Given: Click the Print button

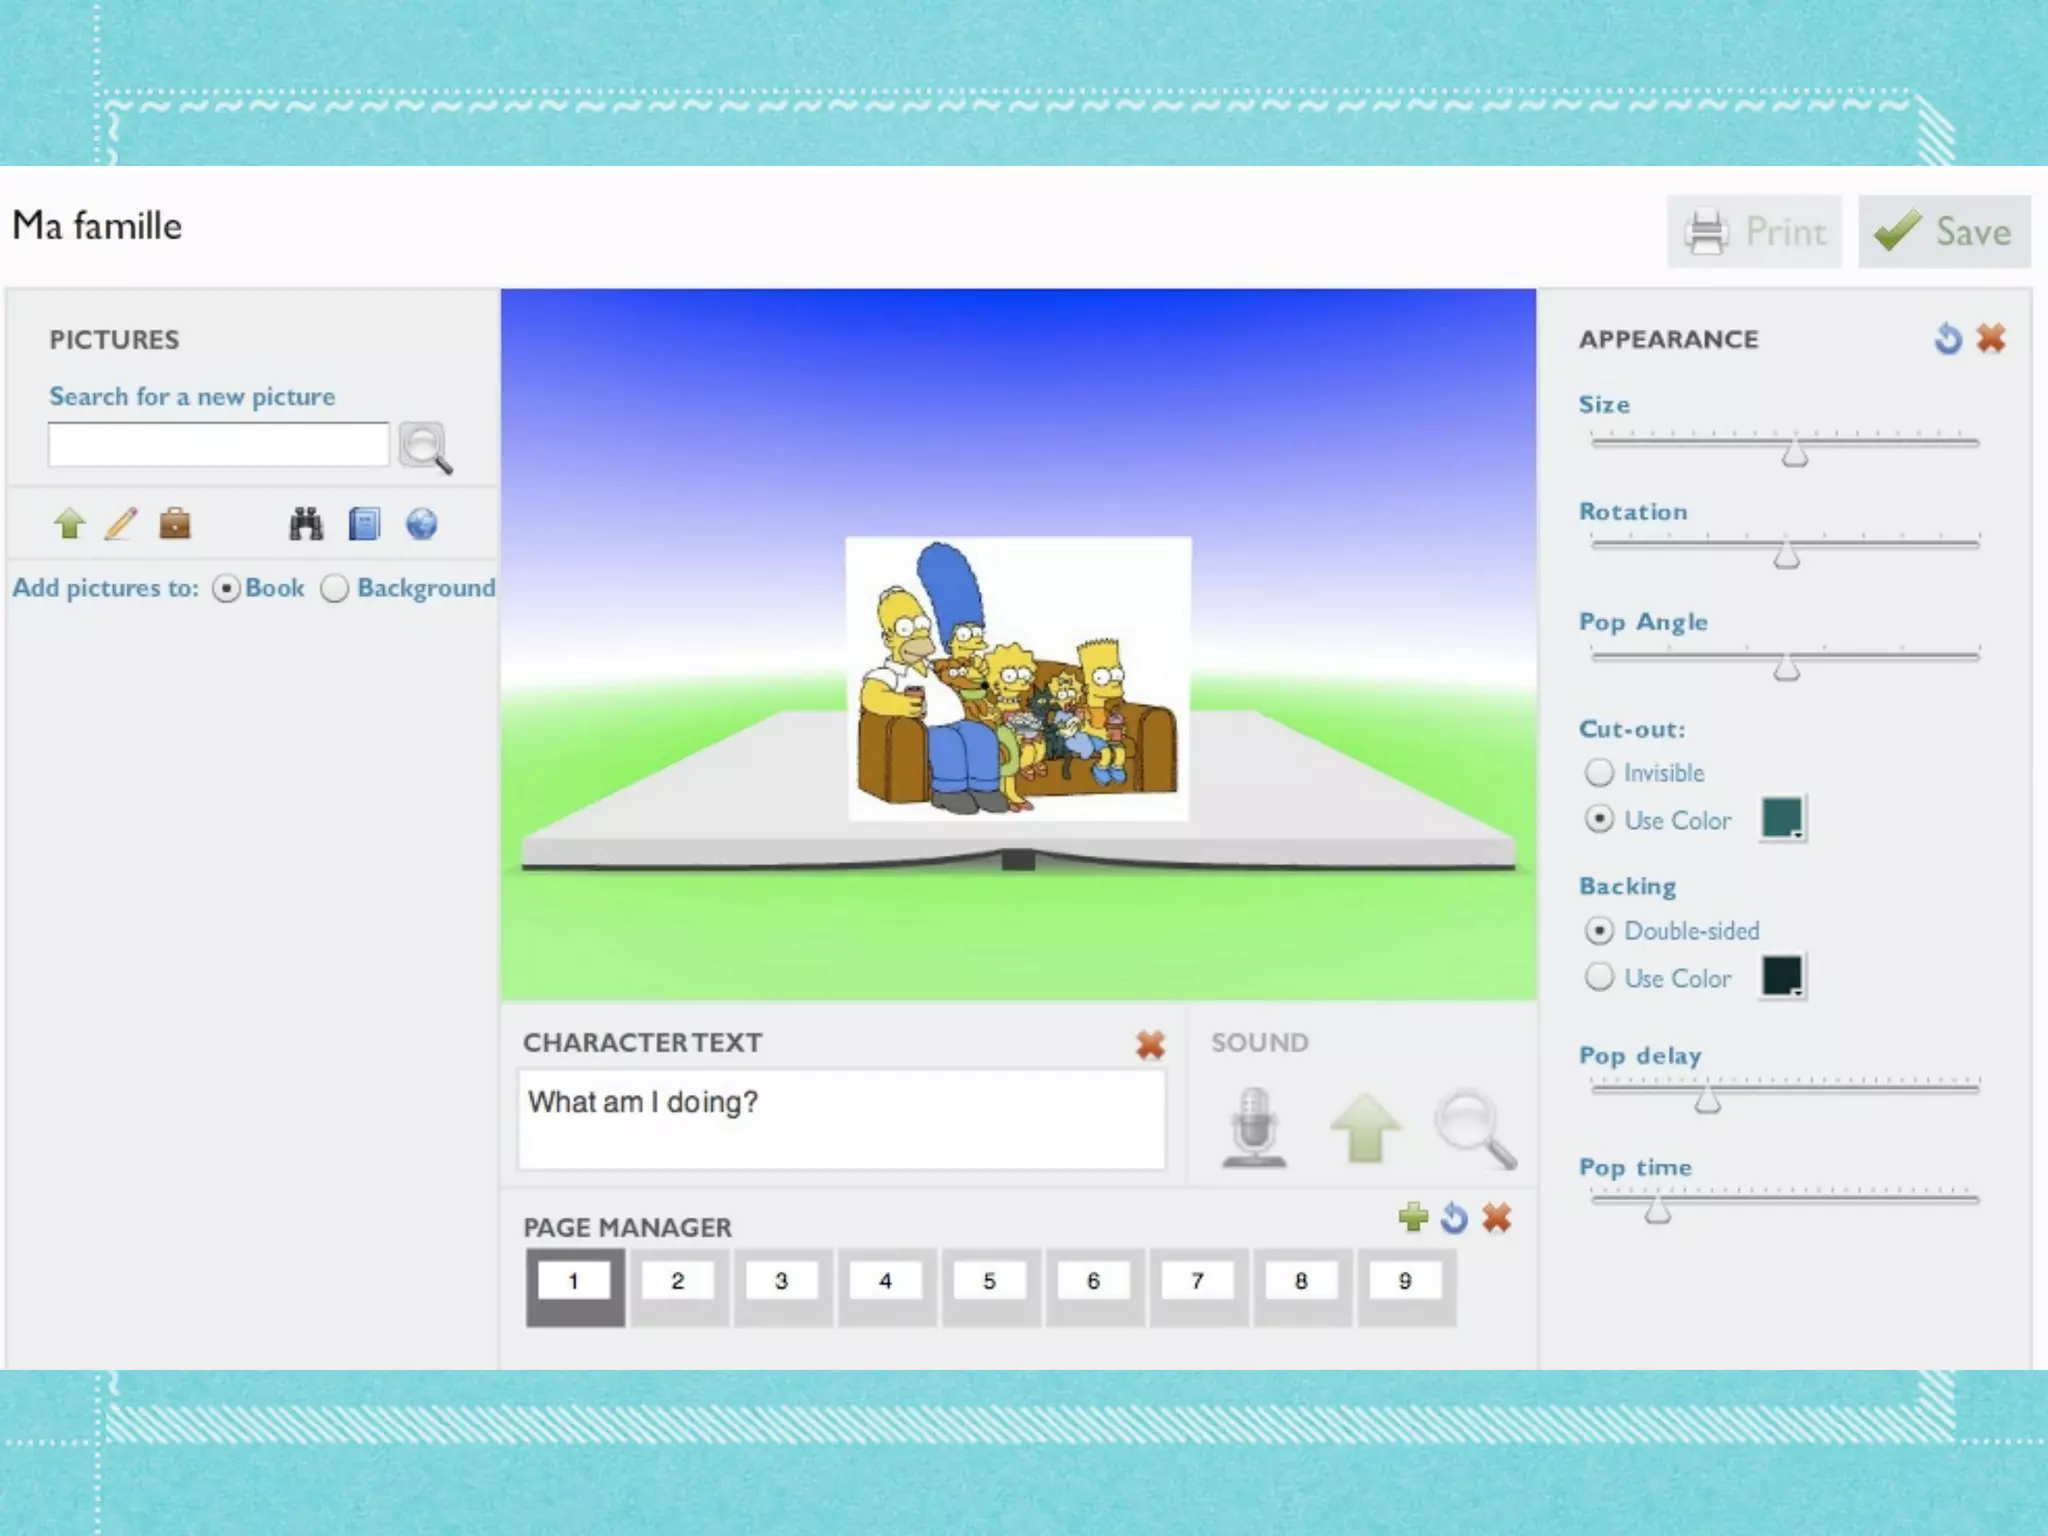Looking at the screenshot, I should point(1754,232).
